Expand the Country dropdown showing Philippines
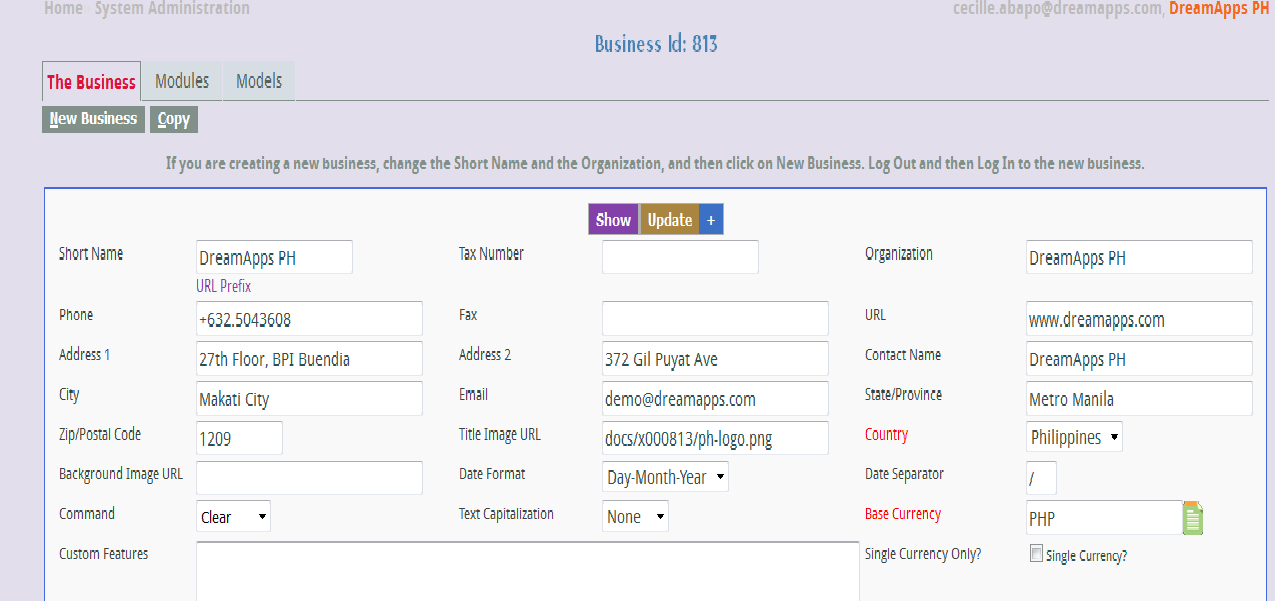 tap(1075, 437)
